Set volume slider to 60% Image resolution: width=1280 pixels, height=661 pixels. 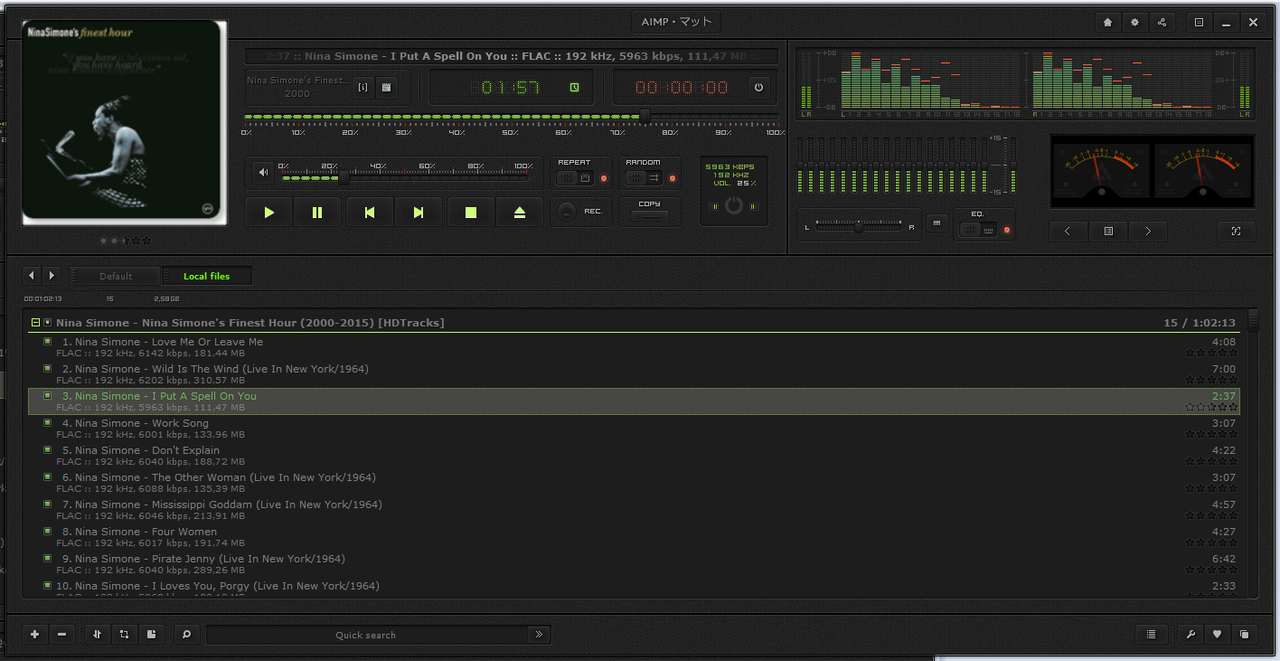[427, 178]
